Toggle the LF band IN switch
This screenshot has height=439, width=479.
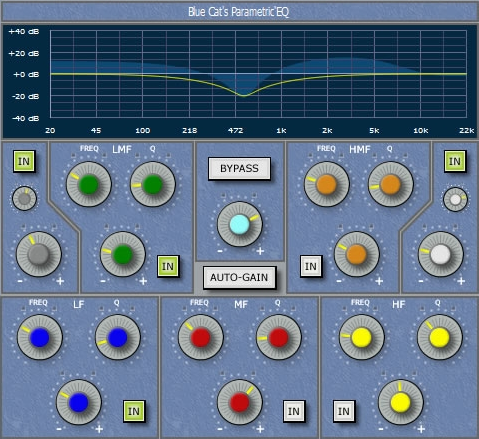click(x=134, y=411)
